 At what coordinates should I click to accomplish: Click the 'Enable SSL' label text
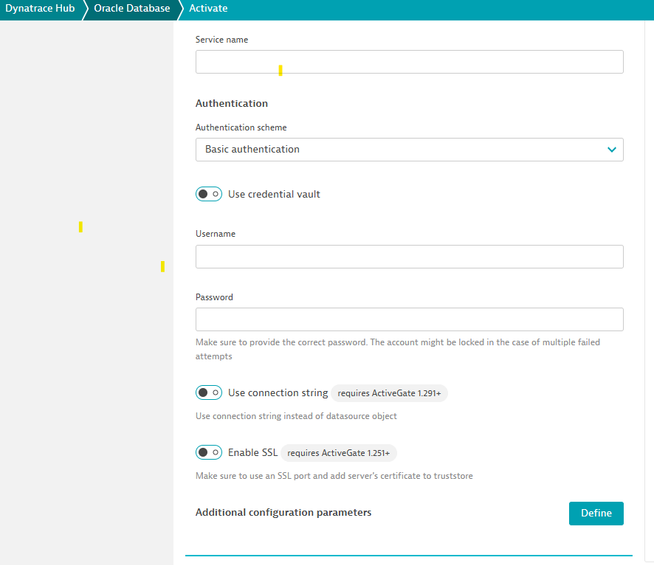253,453
